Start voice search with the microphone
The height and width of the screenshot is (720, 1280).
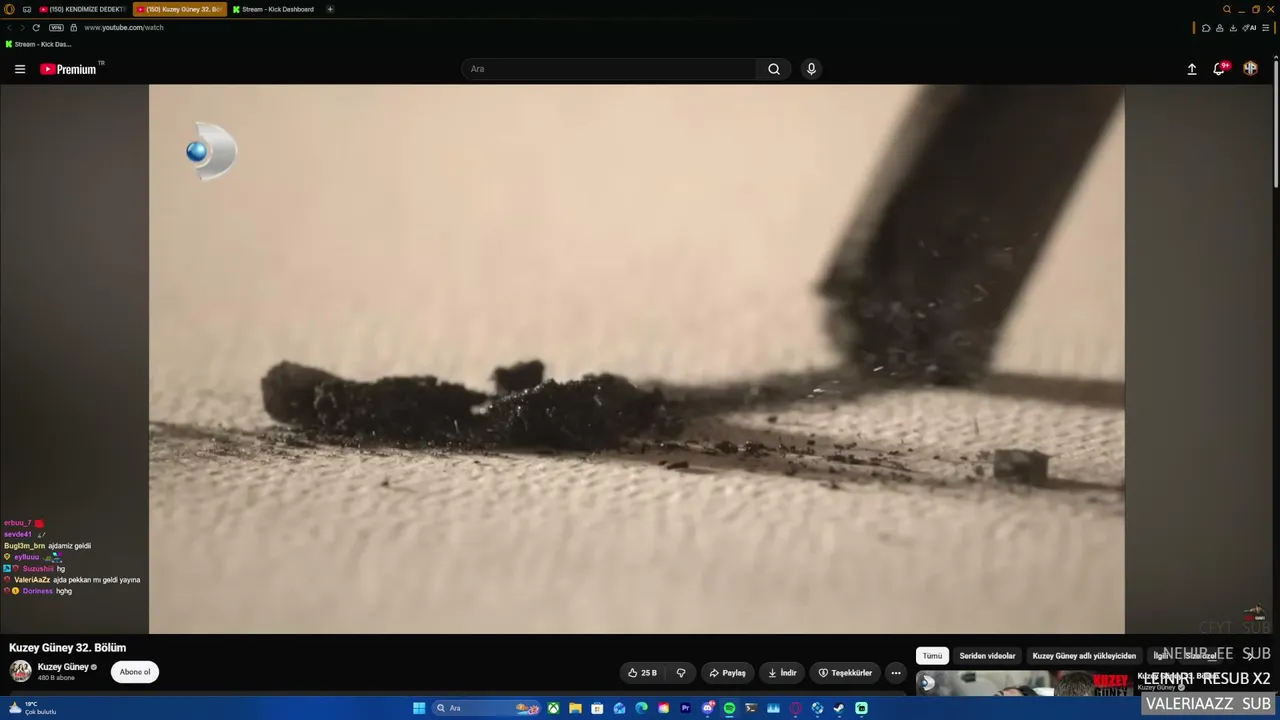811,69
